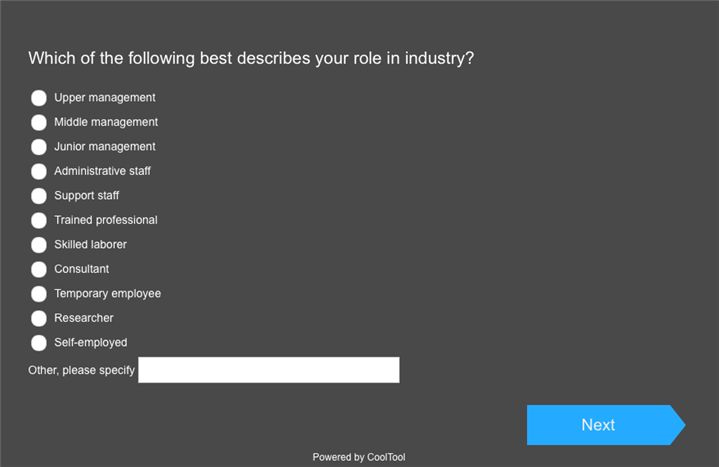This screenshot has width=719, height=467.
Task: Select the Upper management radio button
Action: [39, 98]
